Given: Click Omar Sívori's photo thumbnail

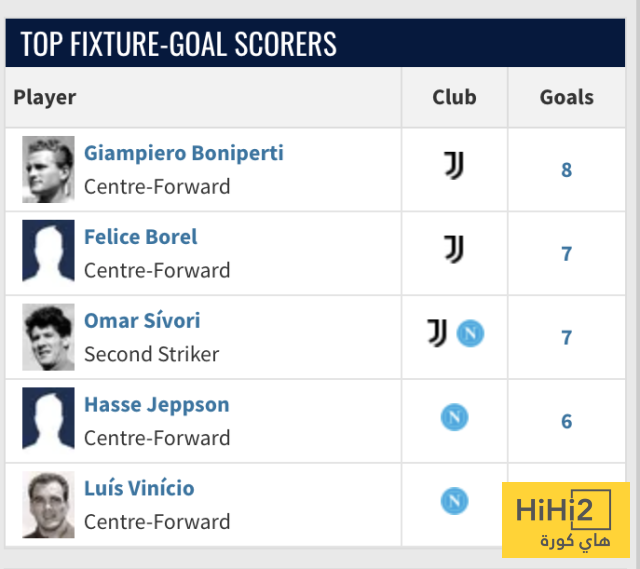Looking at the screenshot, I should (48, 337).
